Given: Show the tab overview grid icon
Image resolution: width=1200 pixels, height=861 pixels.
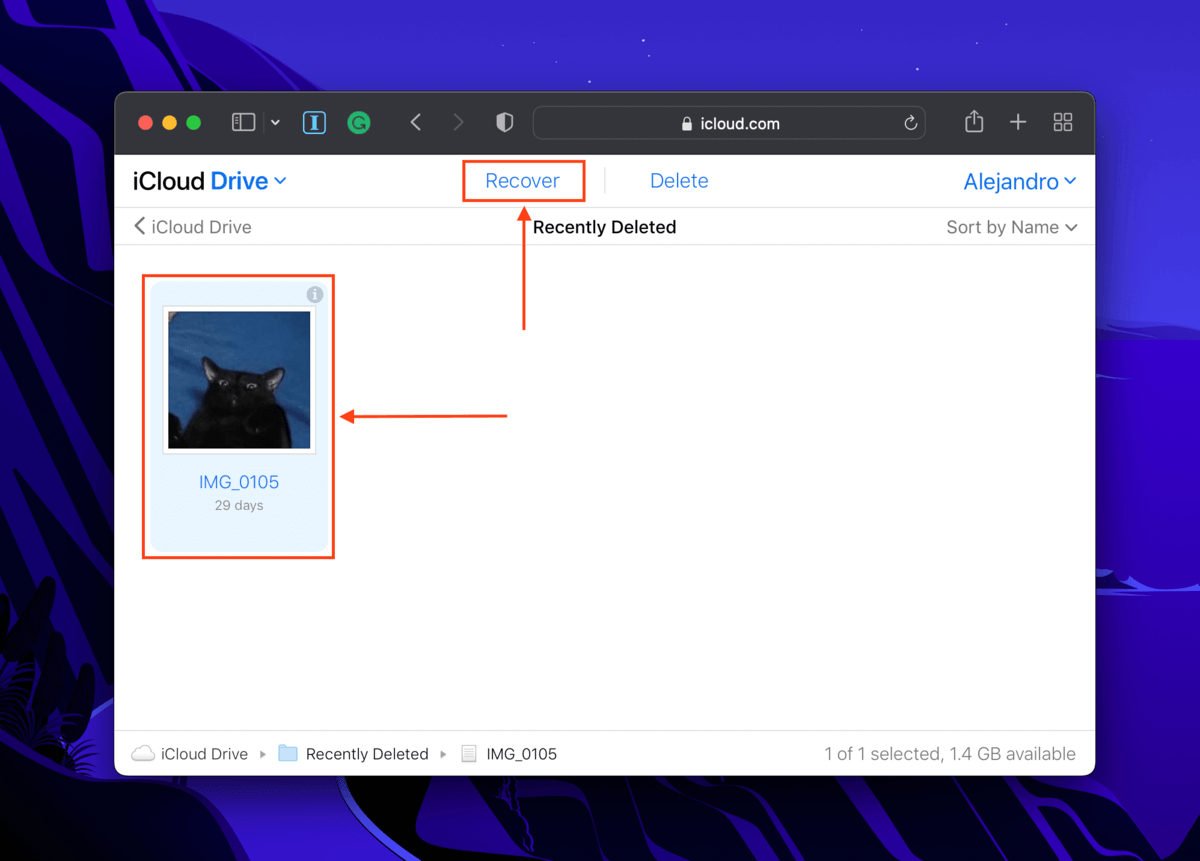Looking at the screenshot, I should tap(1063, 122).
